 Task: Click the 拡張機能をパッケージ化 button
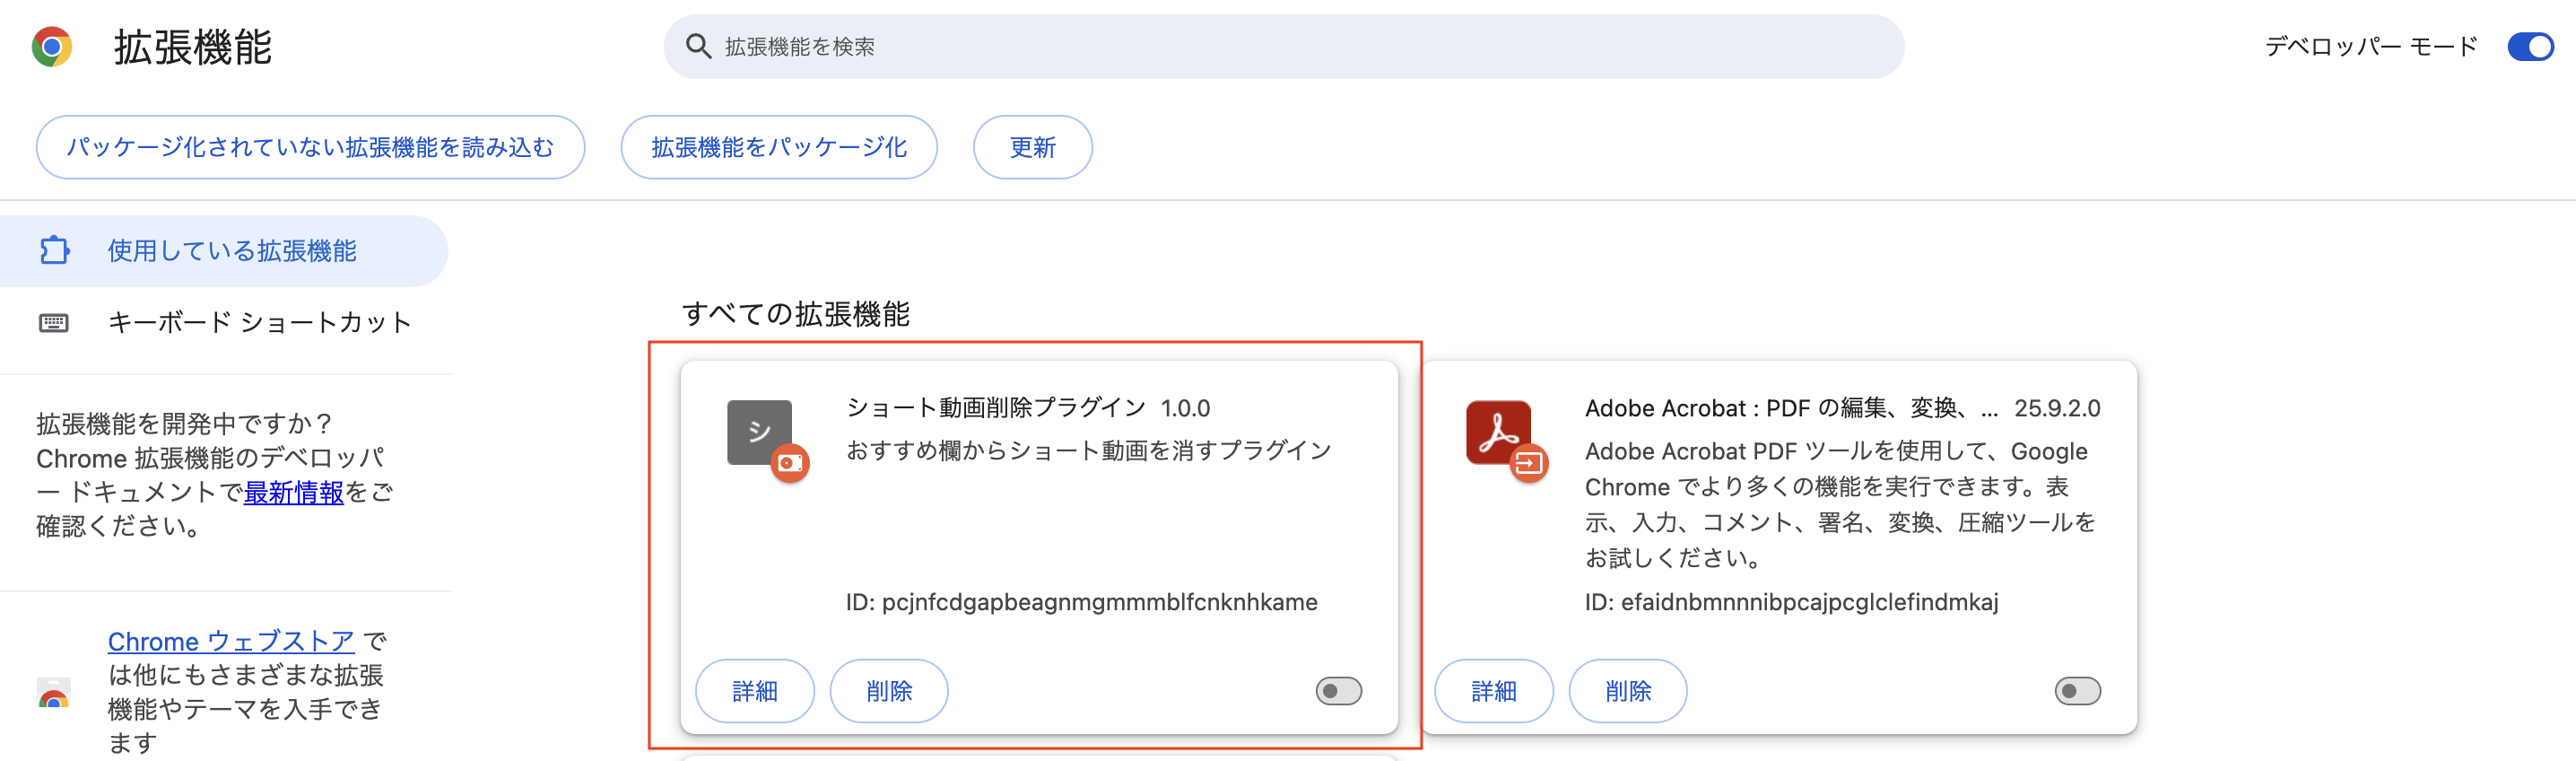click(779, 147)
